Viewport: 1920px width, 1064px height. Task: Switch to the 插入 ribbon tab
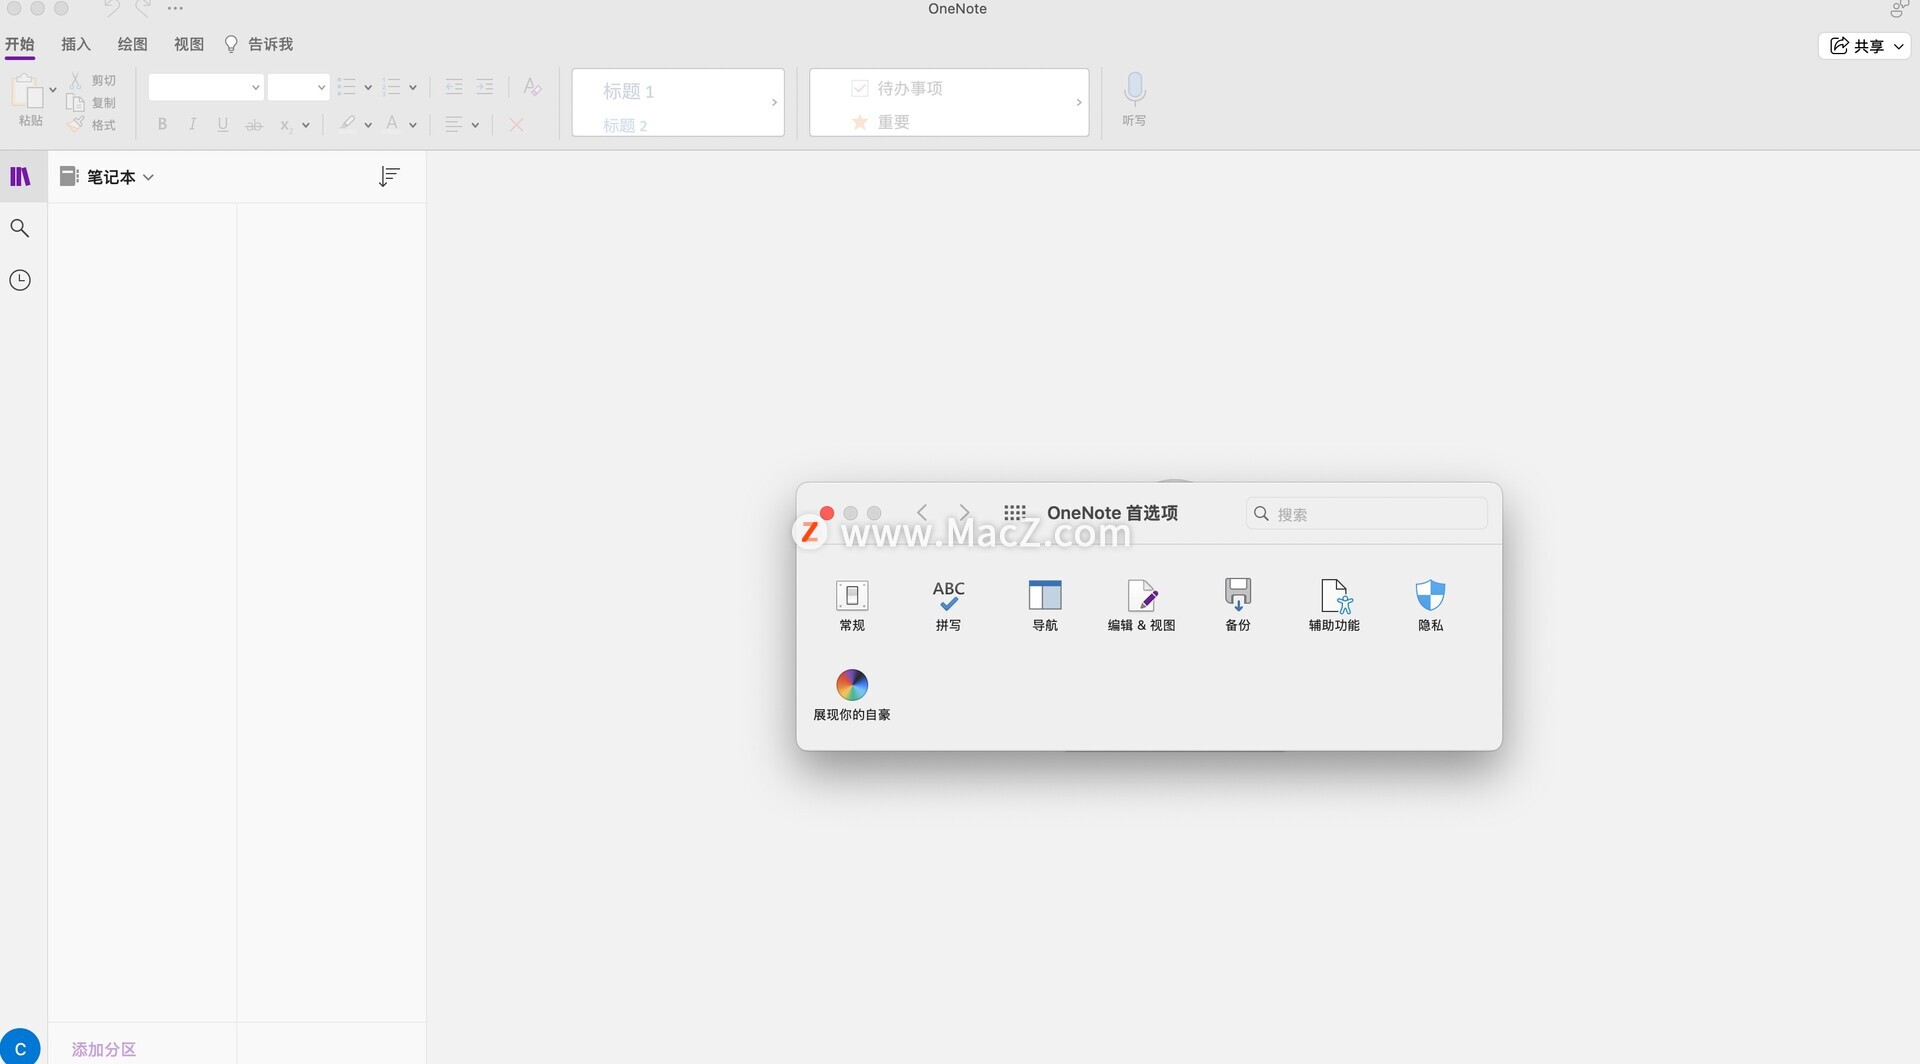[76, 44]
